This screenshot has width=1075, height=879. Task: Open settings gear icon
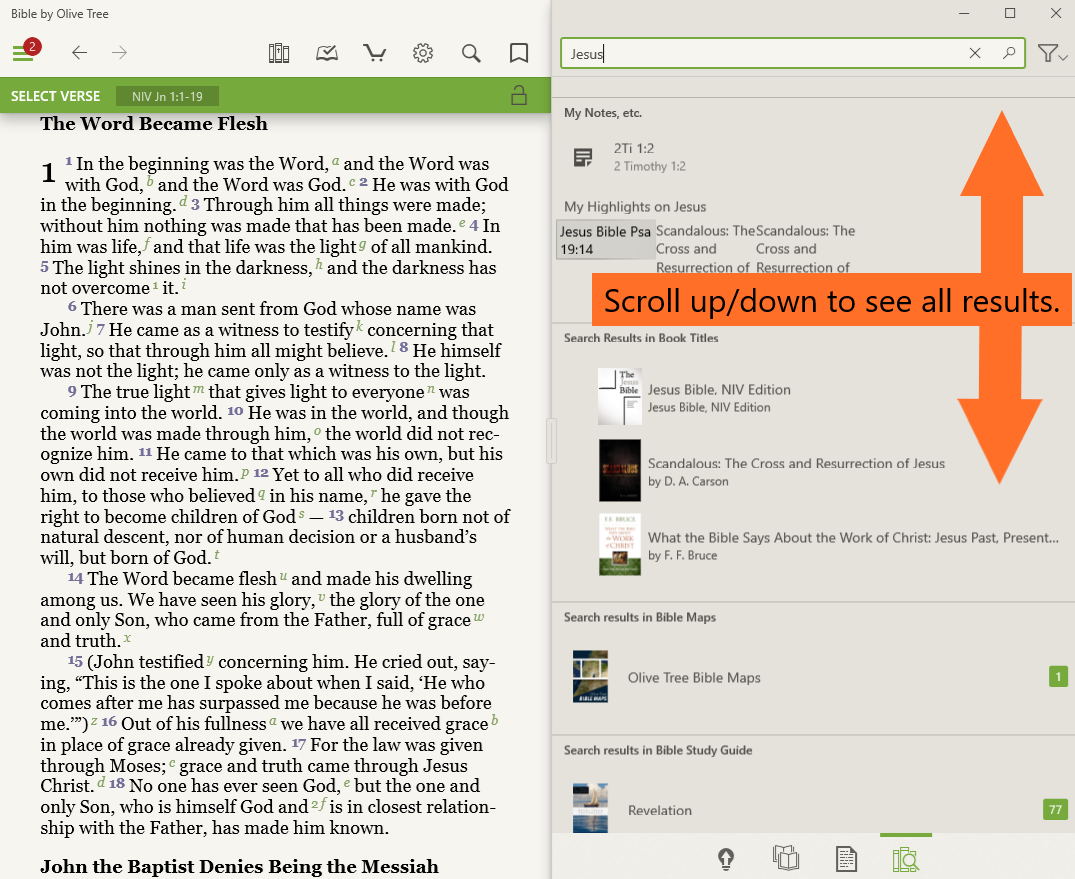click(423, 53)
